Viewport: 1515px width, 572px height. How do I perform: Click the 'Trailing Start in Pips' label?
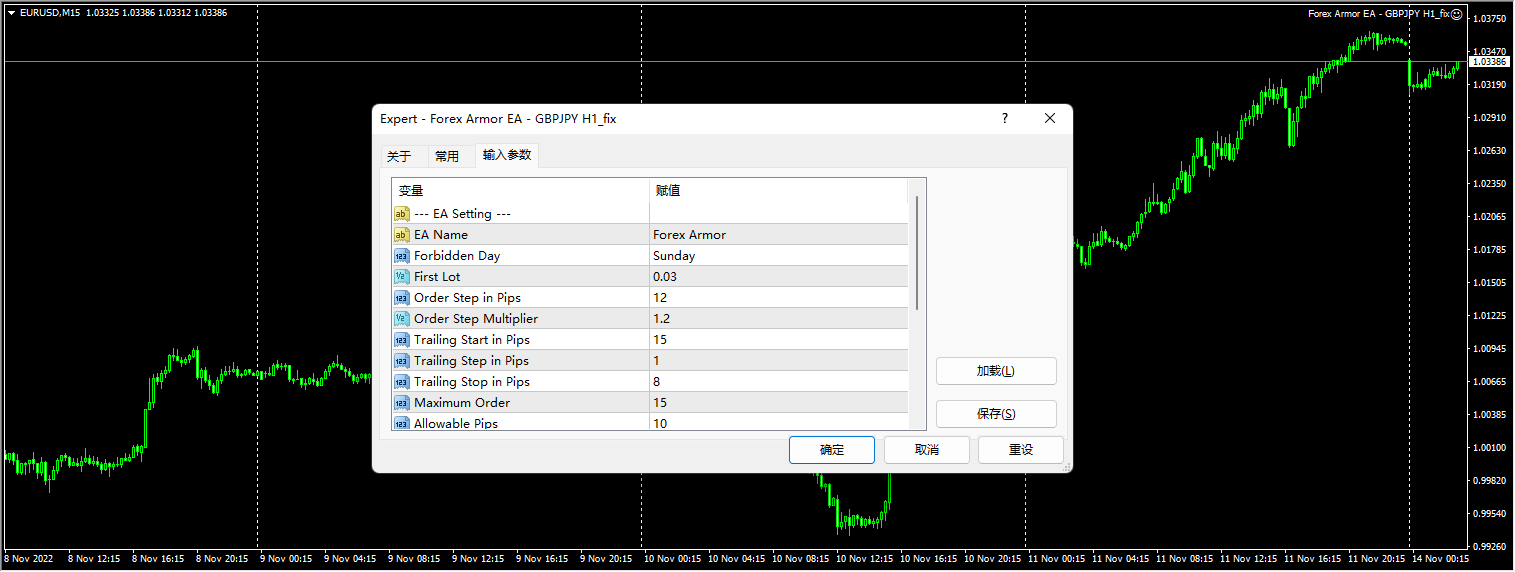click(472, 340)
